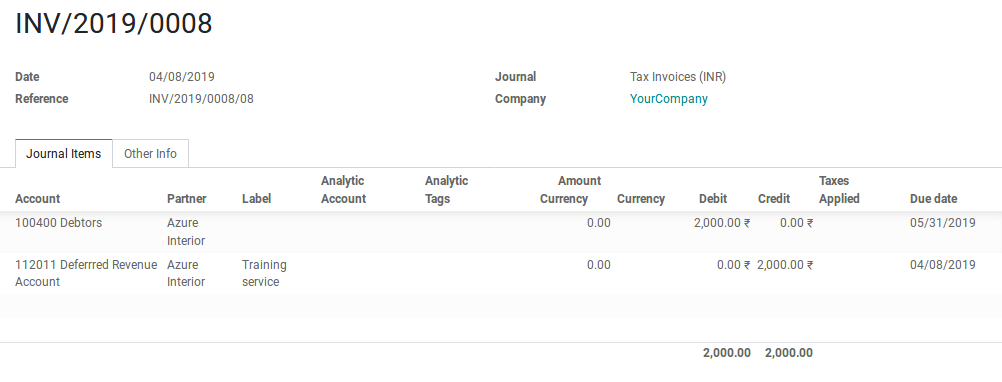Sort by the Label column header
Viewport: 1002px width, 382px height.
[x=256, y=199]
